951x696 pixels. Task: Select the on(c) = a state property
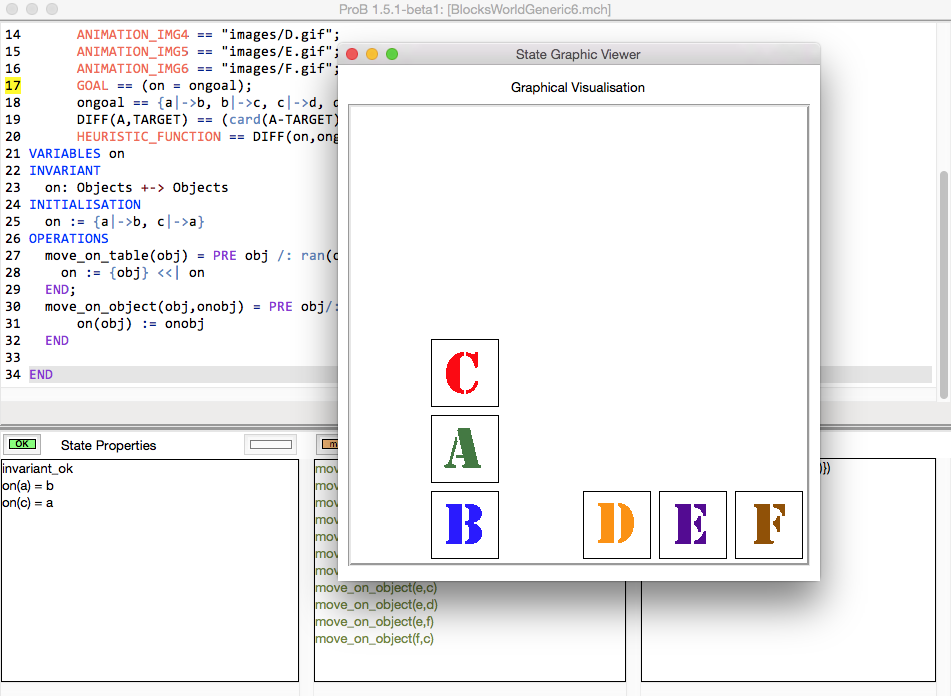(x=27, y=502)
